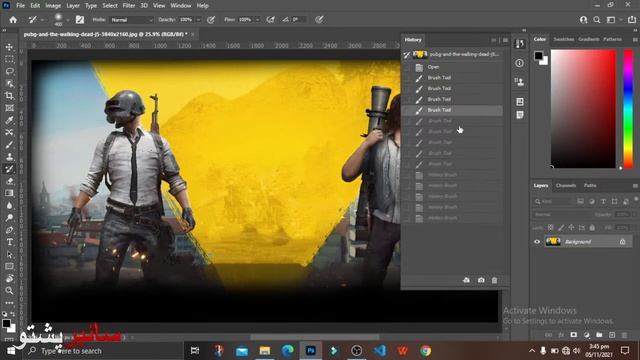The width and height of the screenshot is (640, 360).
Task: Toggle lock transparent pixels in Layers
Action: [551, 227]
